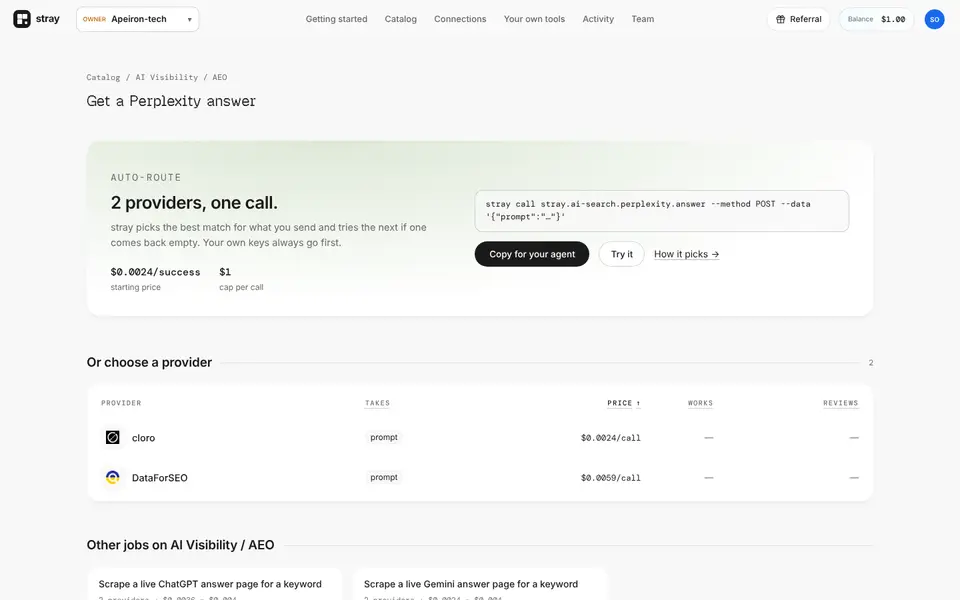Open Scrape a live Gemini answer page card
960x600 pixels.
480,585
